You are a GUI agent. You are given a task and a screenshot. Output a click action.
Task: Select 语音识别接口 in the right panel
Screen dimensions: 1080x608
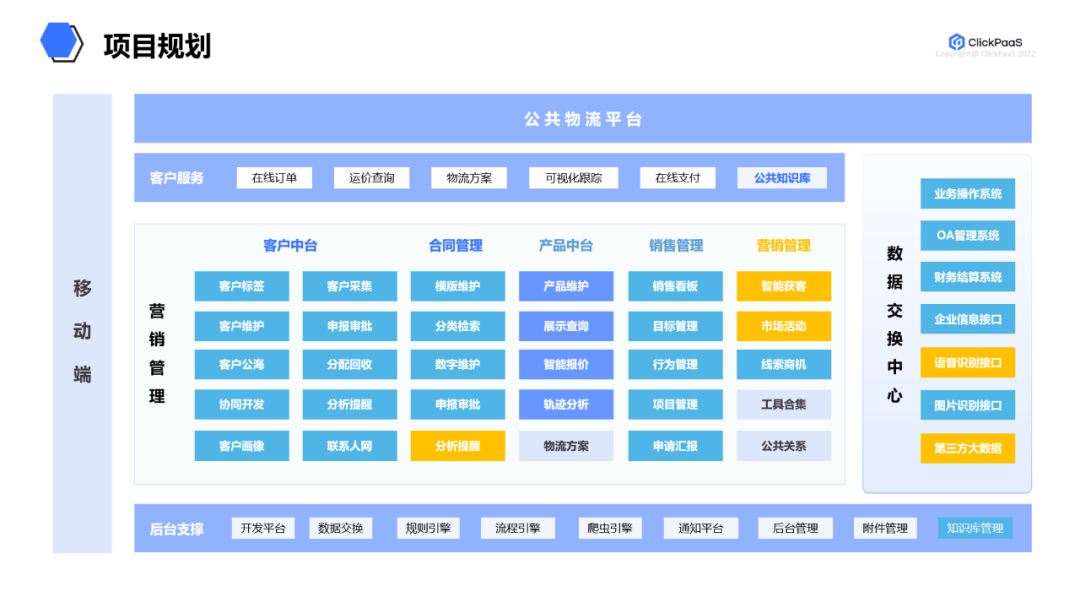coord(968,363)
